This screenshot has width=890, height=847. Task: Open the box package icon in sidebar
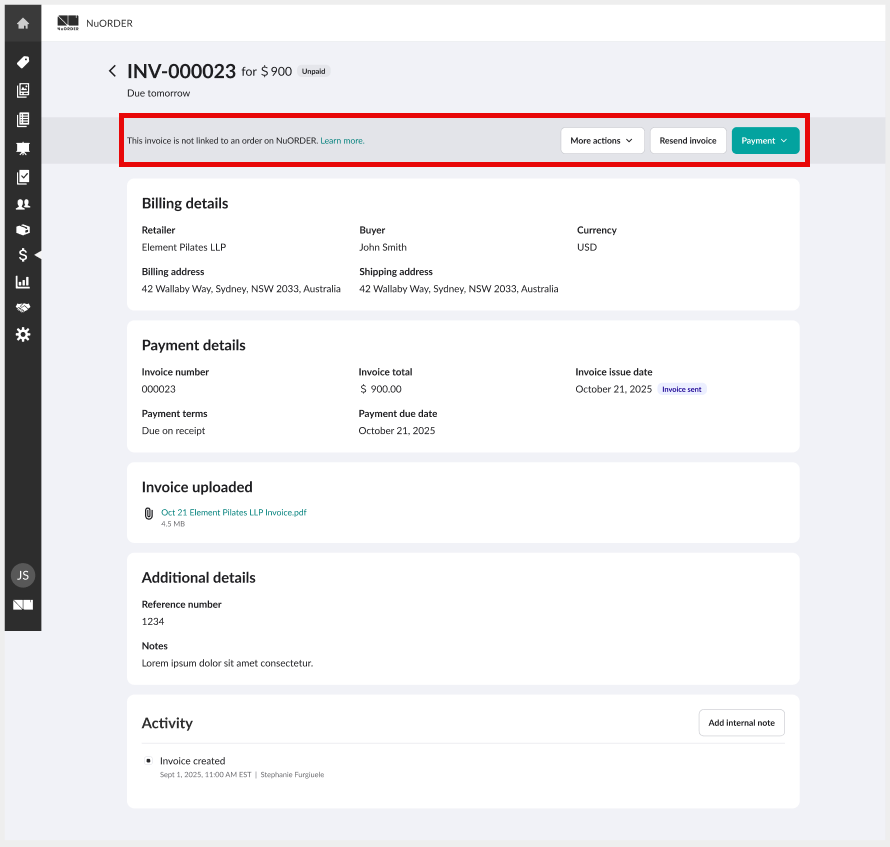(23, 230)
